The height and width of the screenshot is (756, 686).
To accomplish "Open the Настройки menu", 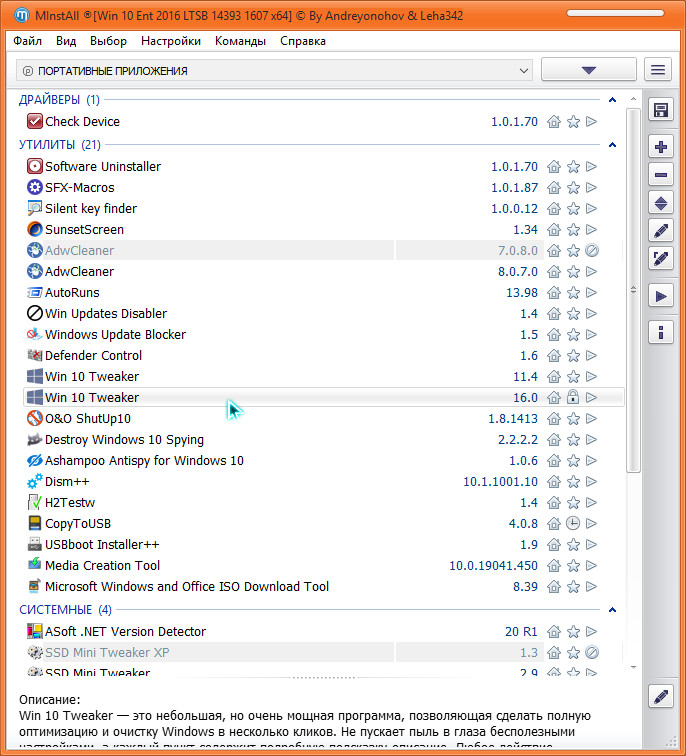I will (x=171, y=41).
